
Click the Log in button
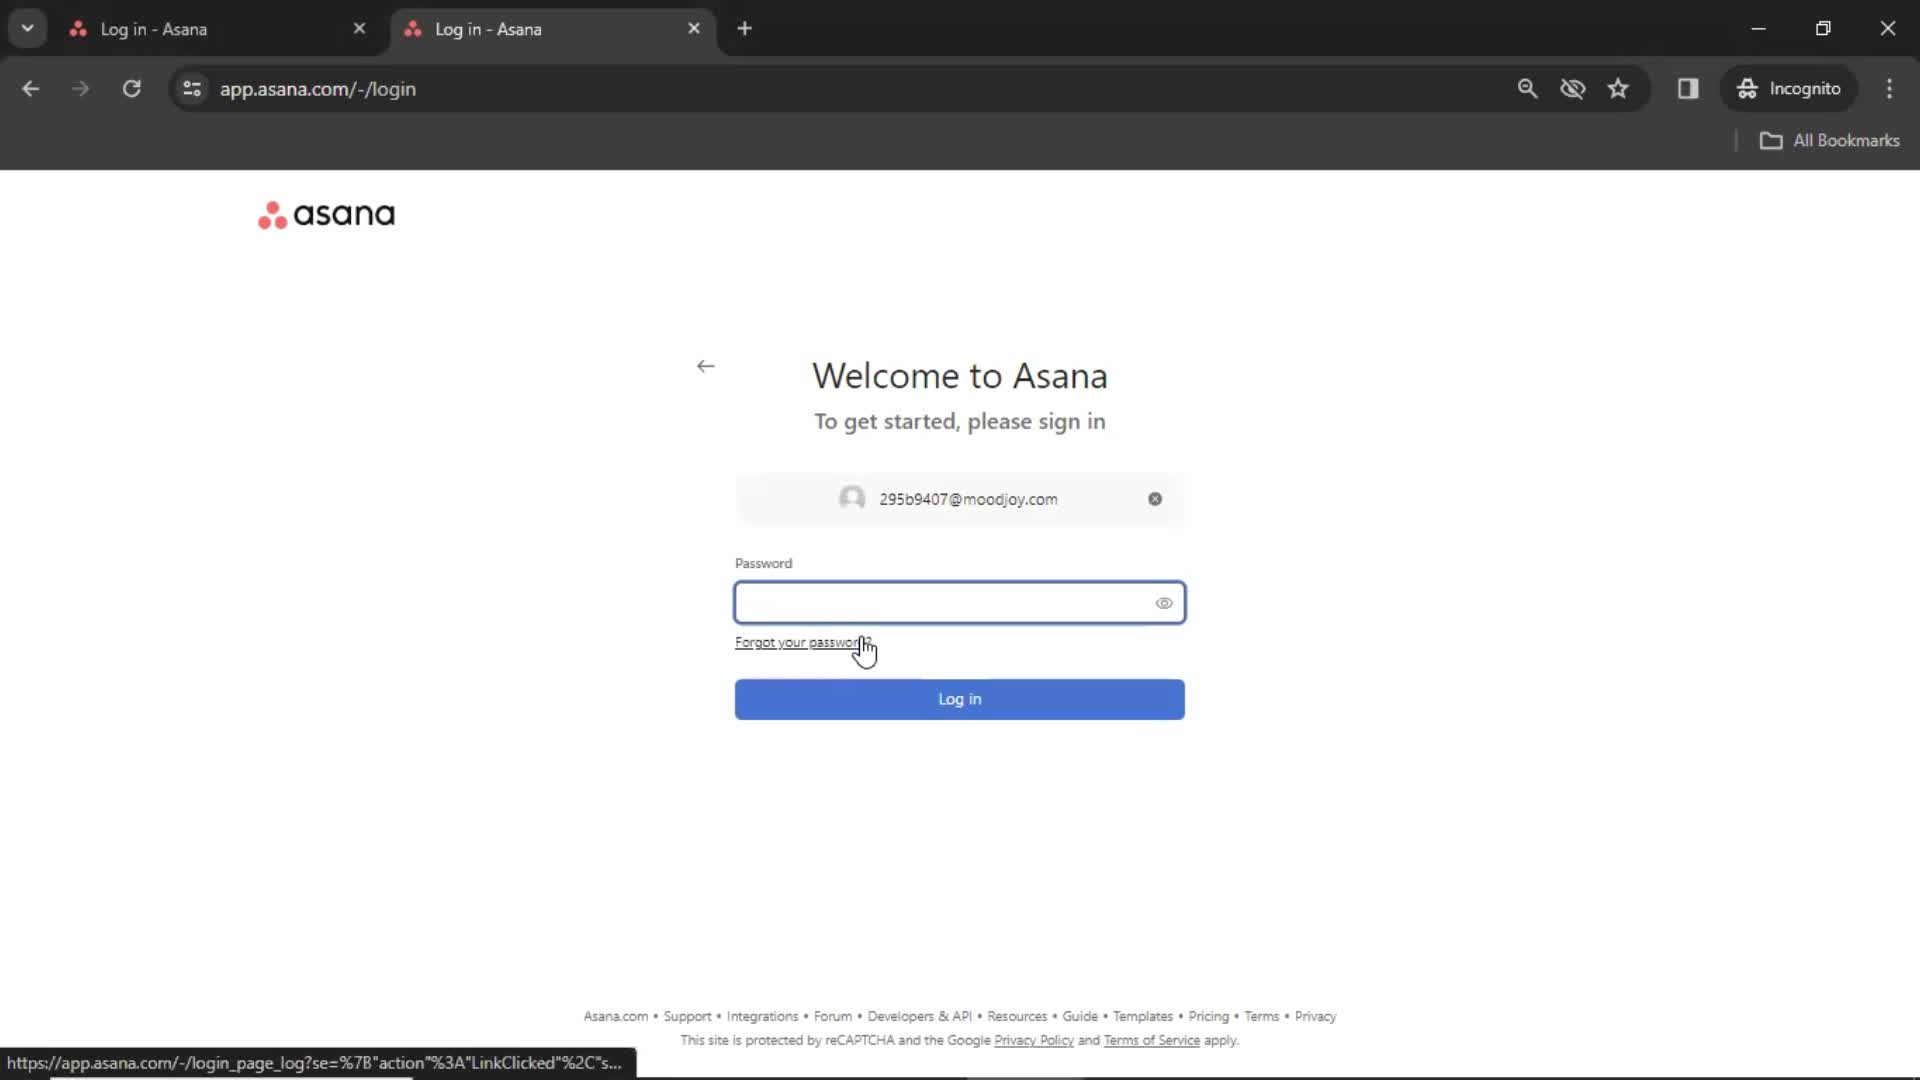pos(960,699)
